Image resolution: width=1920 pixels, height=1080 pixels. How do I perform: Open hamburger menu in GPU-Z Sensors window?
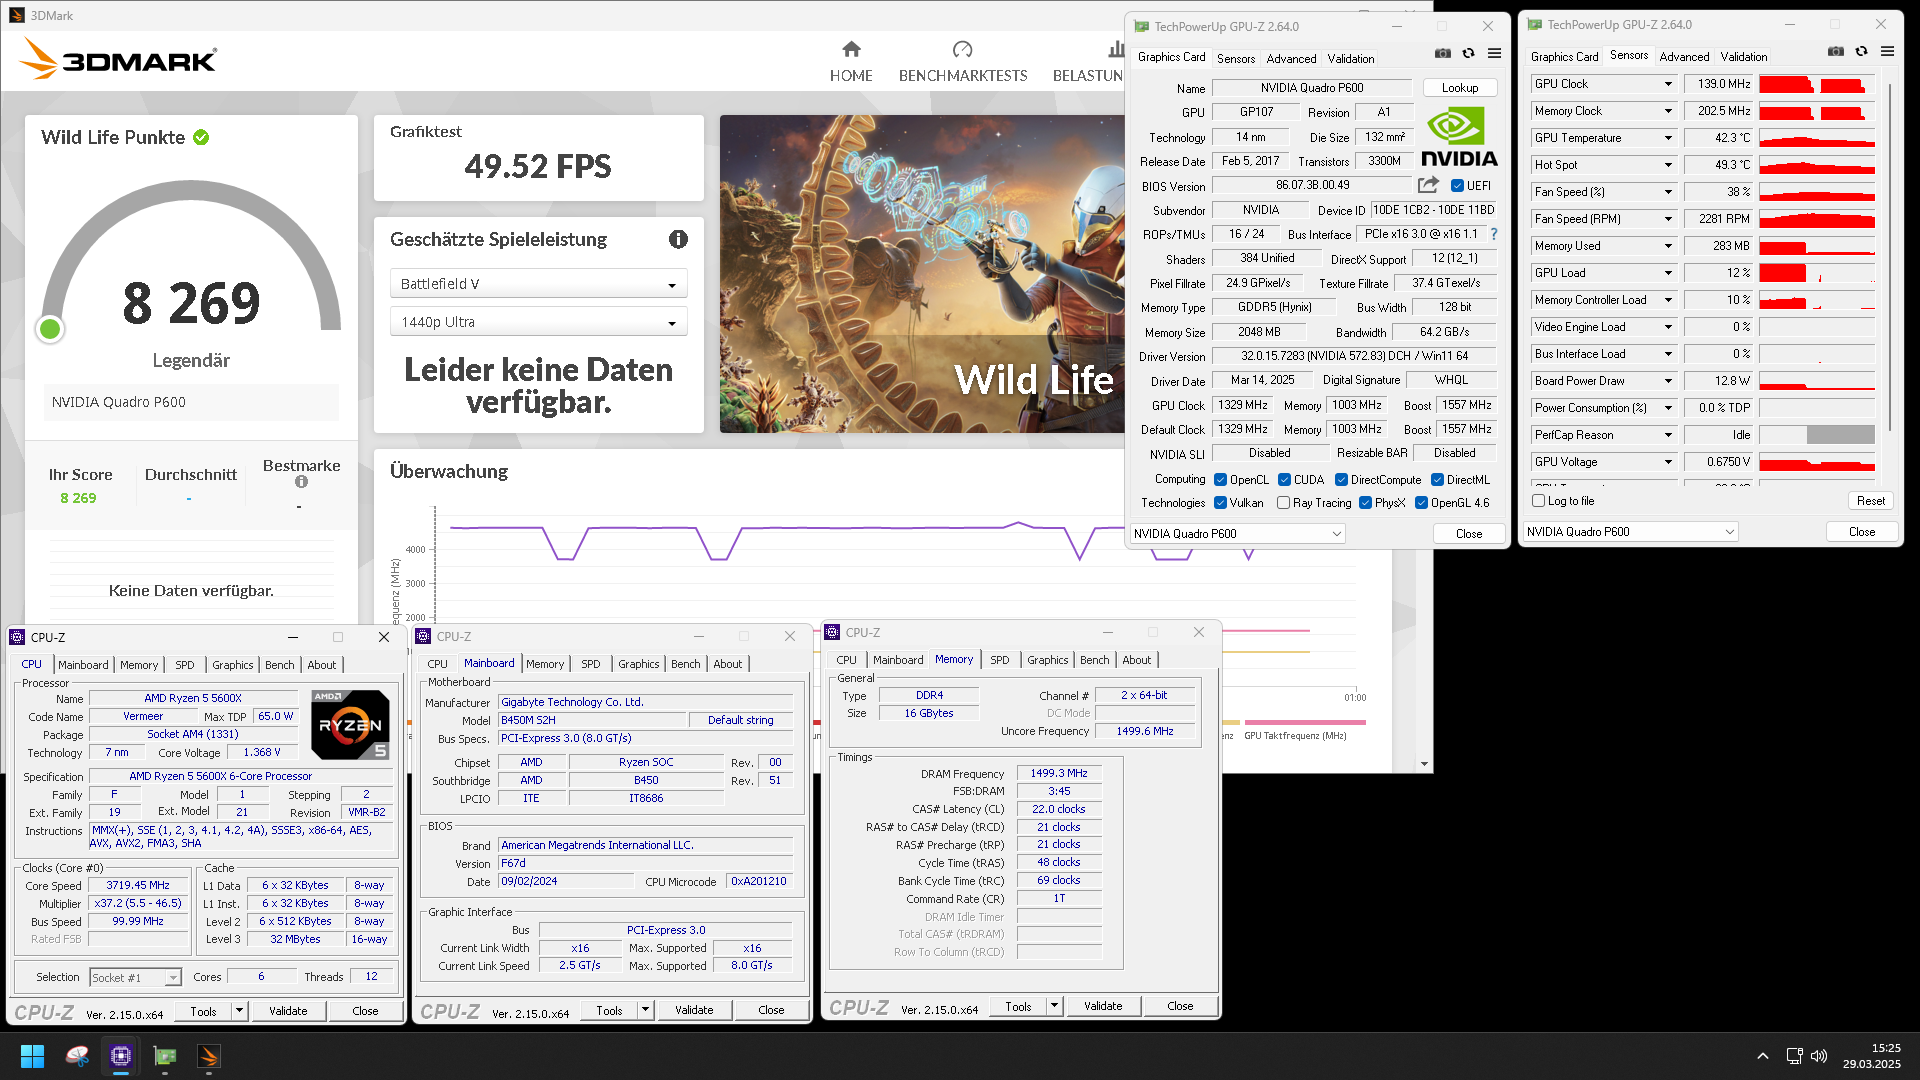point(1887,52)
